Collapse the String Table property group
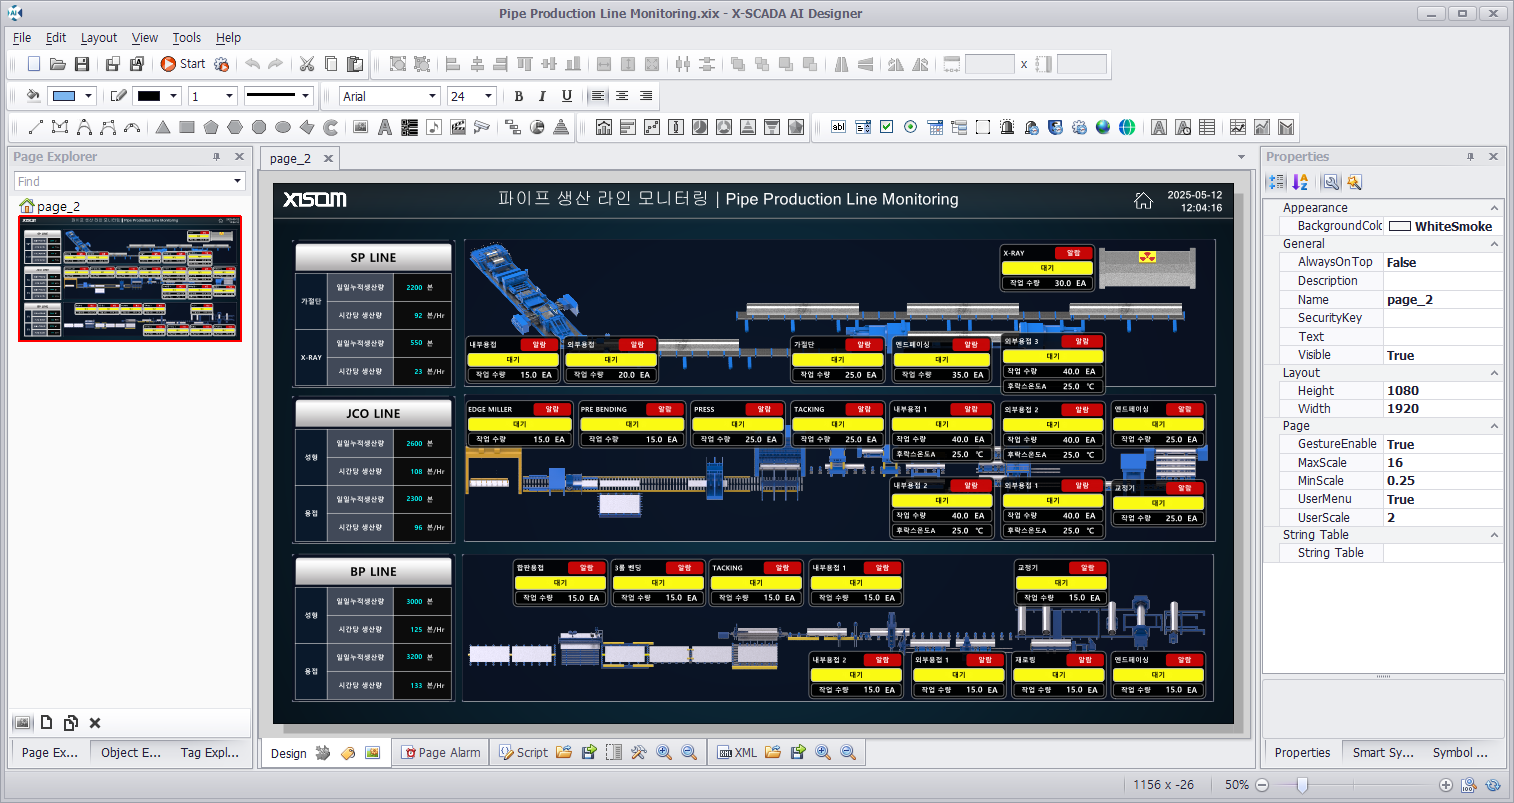Image resolution: width=1514 pixels, height=803 pixels. (1494, 535)
